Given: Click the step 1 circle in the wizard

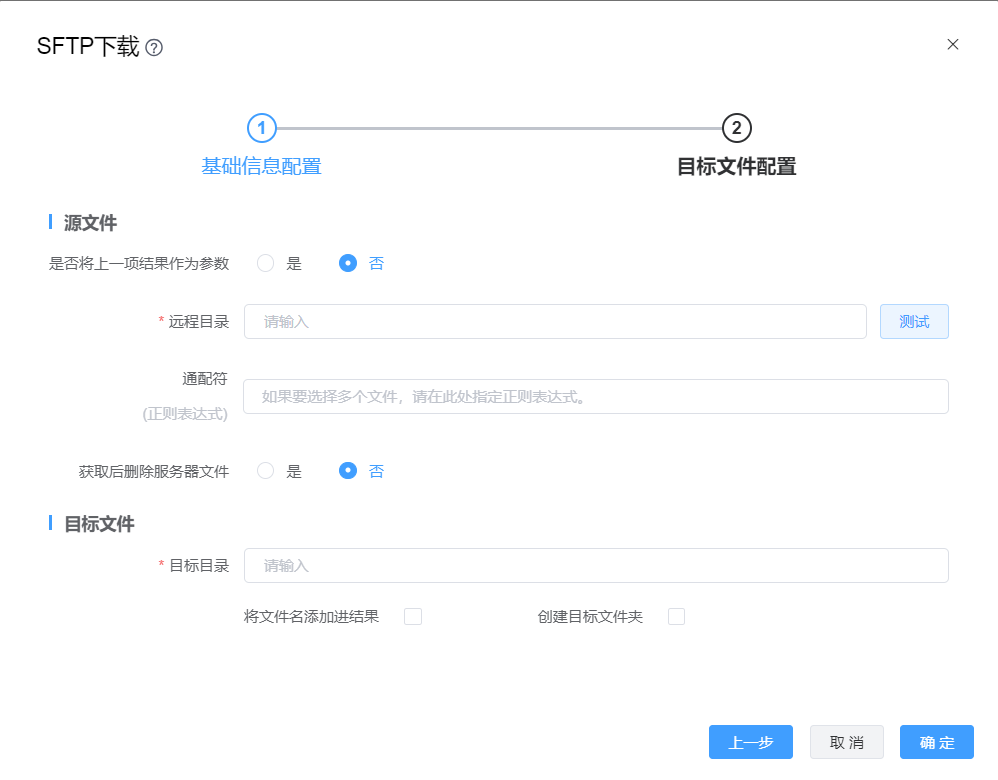Looking at the screenshot, I should (261, 128).
